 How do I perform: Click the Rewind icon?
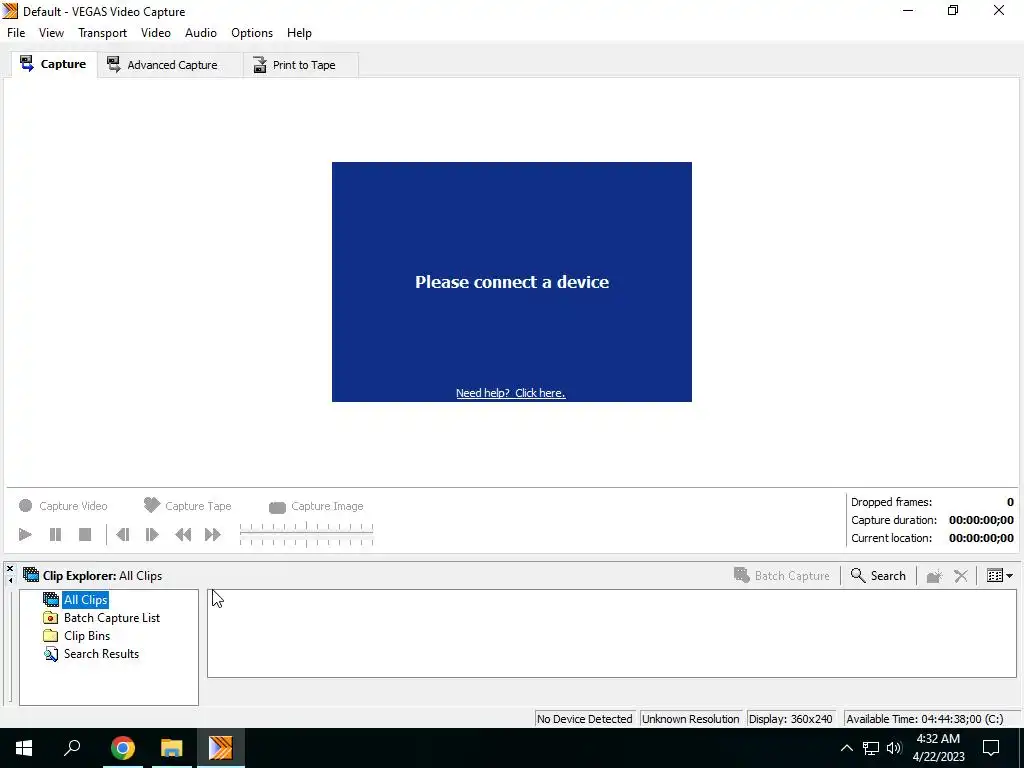point(184,534)
